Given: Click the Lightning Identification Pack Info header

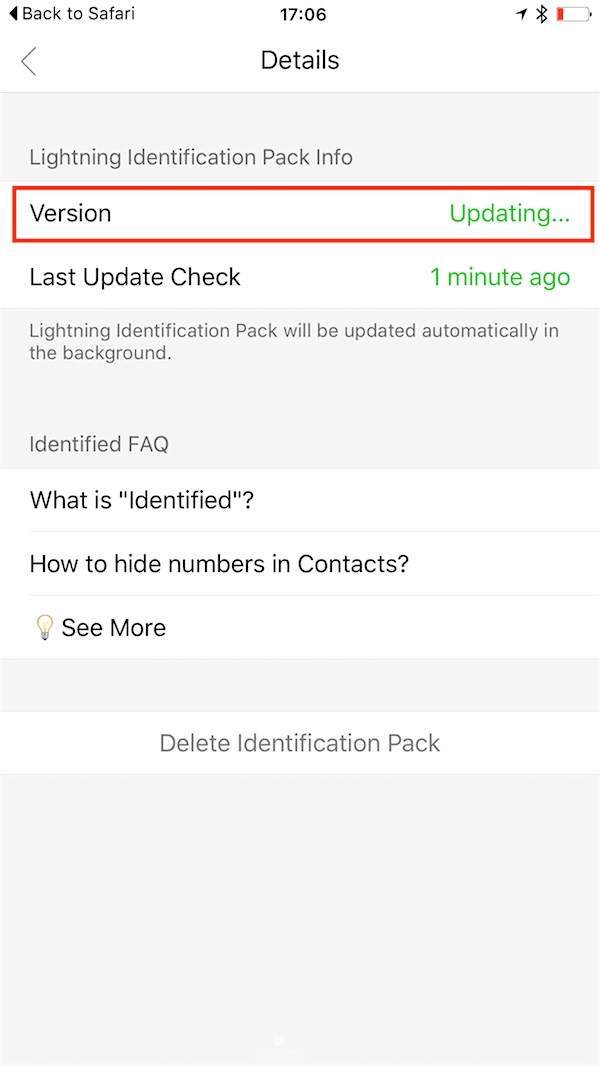Looking at the screenshot, I should [190, 157].
